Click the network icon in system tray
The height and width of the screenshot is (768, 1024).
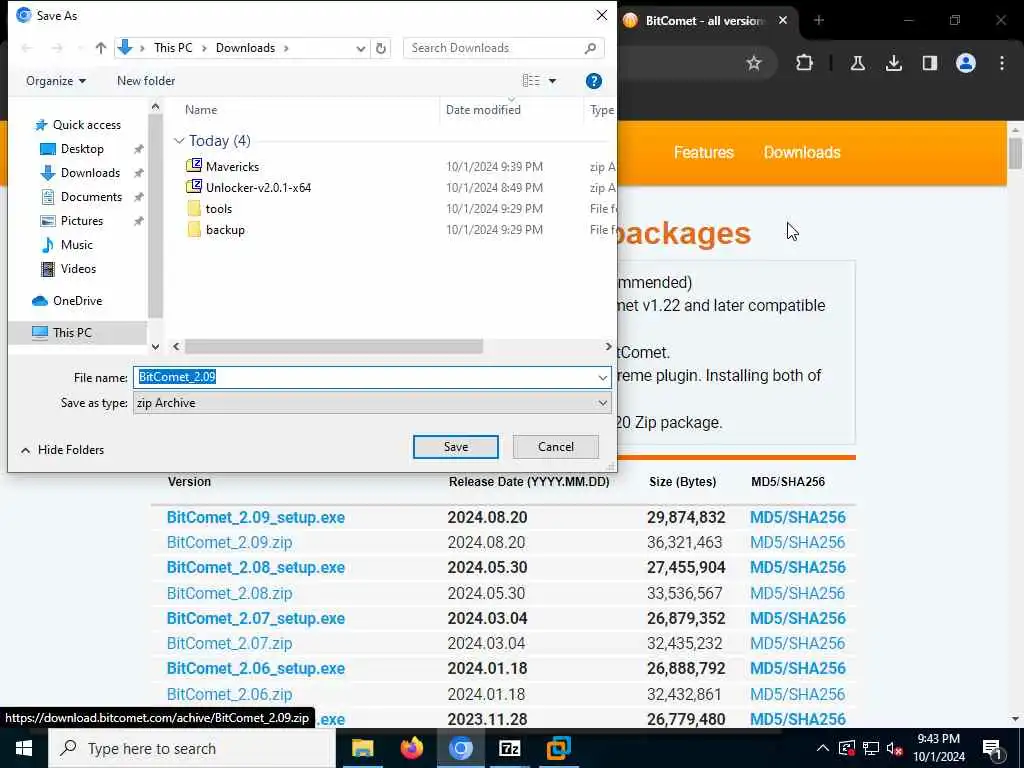tap(871, 749)
